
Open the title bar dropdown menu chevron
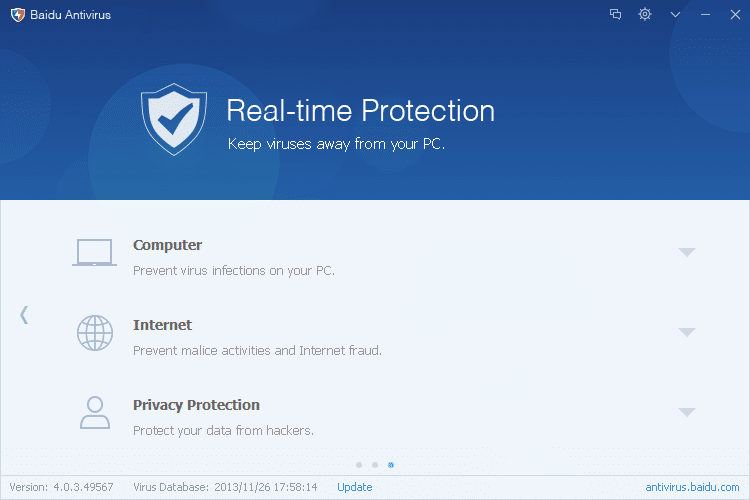pos(675,14)
